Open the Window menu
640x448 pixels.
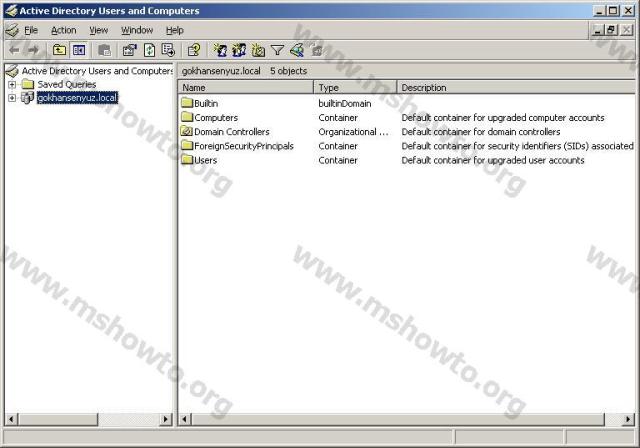coord(137,30)
